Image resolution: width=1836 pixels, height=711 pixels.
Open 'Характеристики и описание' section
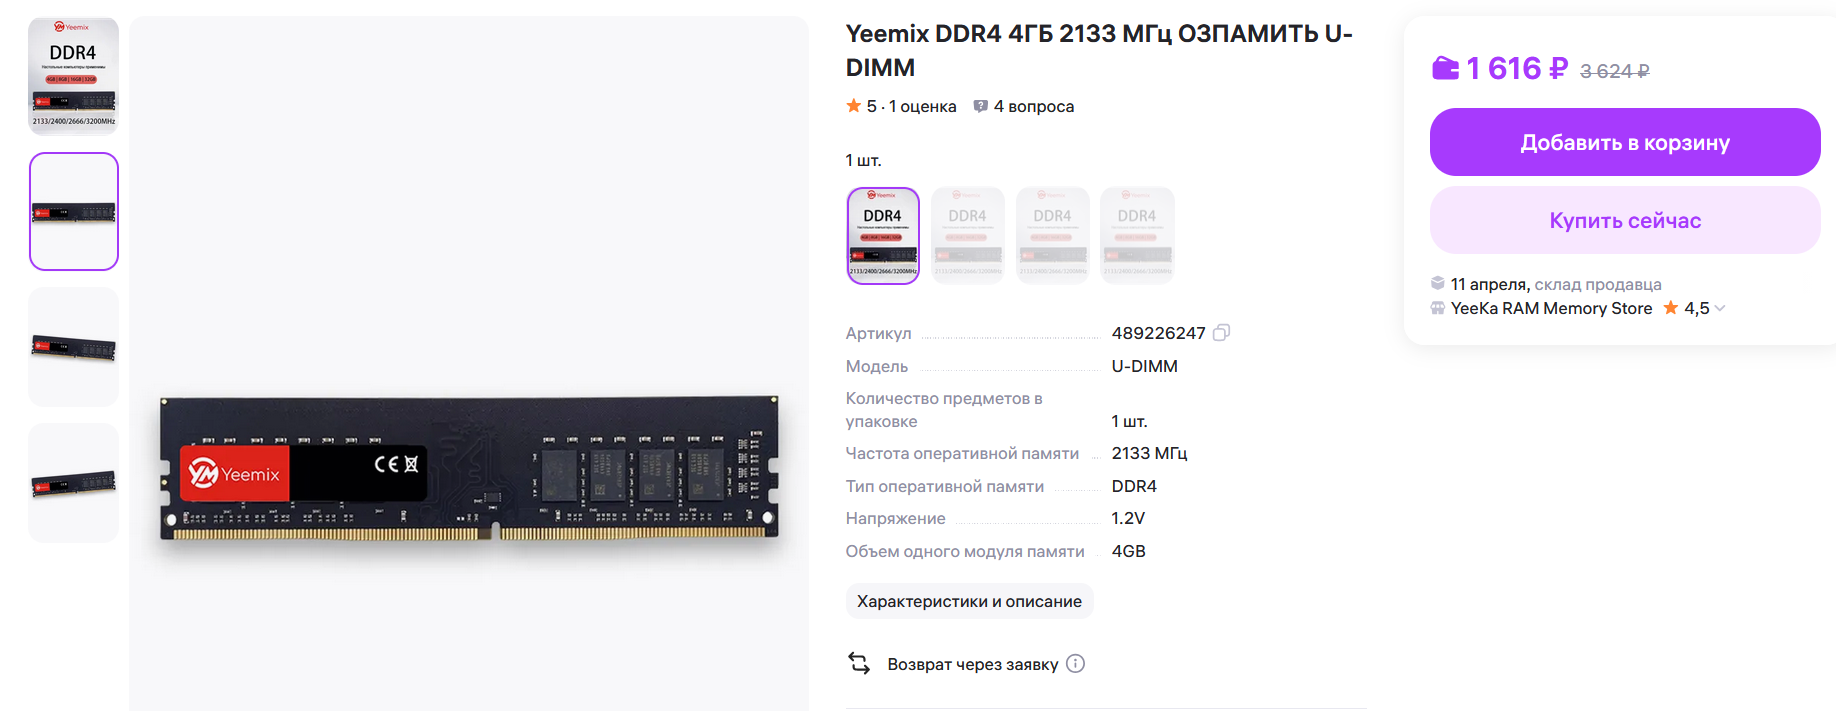click(969, 601)
